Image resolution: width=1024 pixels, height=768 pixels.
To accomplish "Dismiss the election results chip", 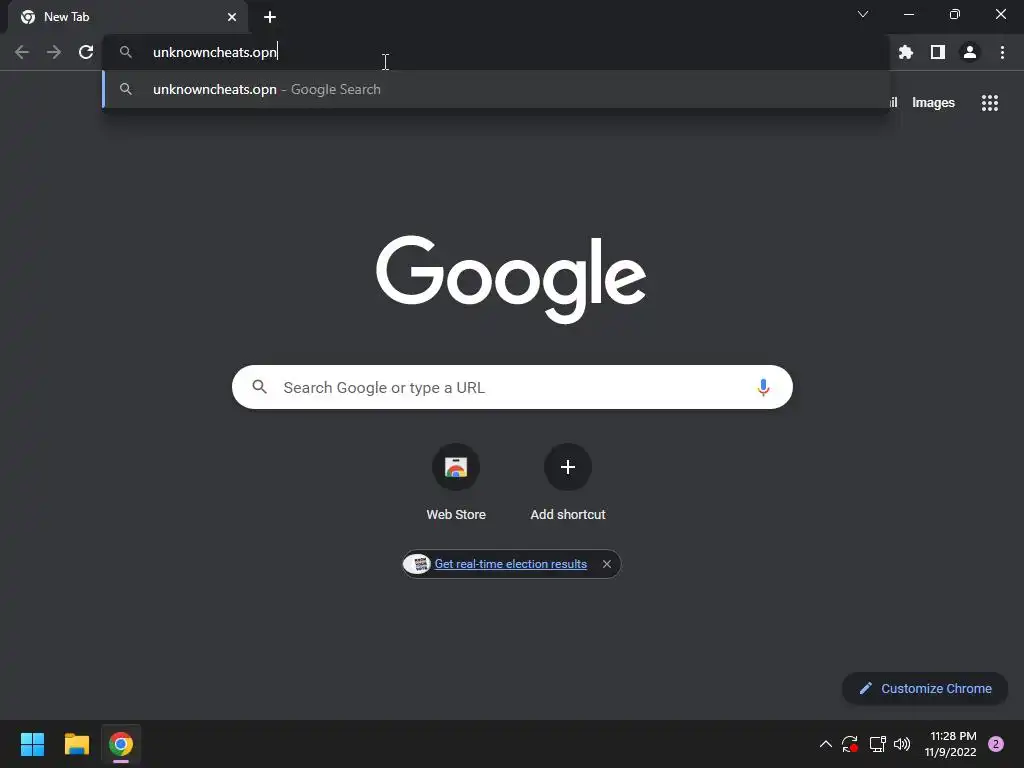I will coord(607,564).
